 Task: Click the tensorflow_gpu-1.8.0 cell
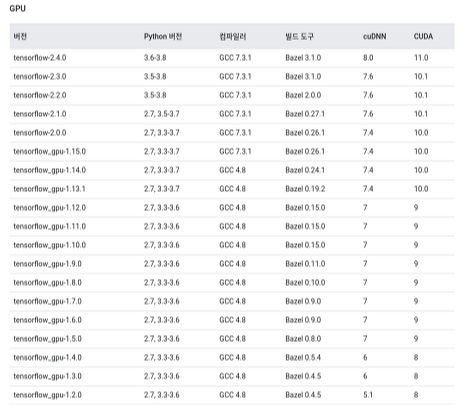(47, 283)
